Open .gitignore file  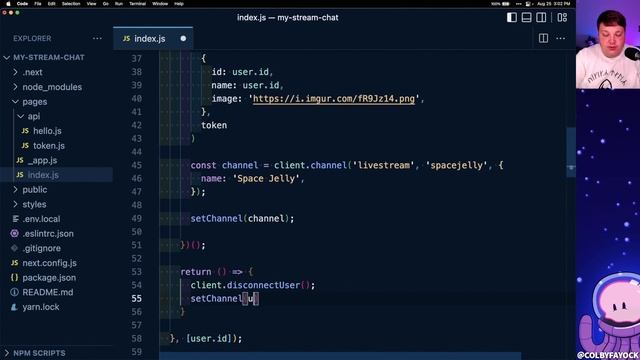[x=42, y=248]
